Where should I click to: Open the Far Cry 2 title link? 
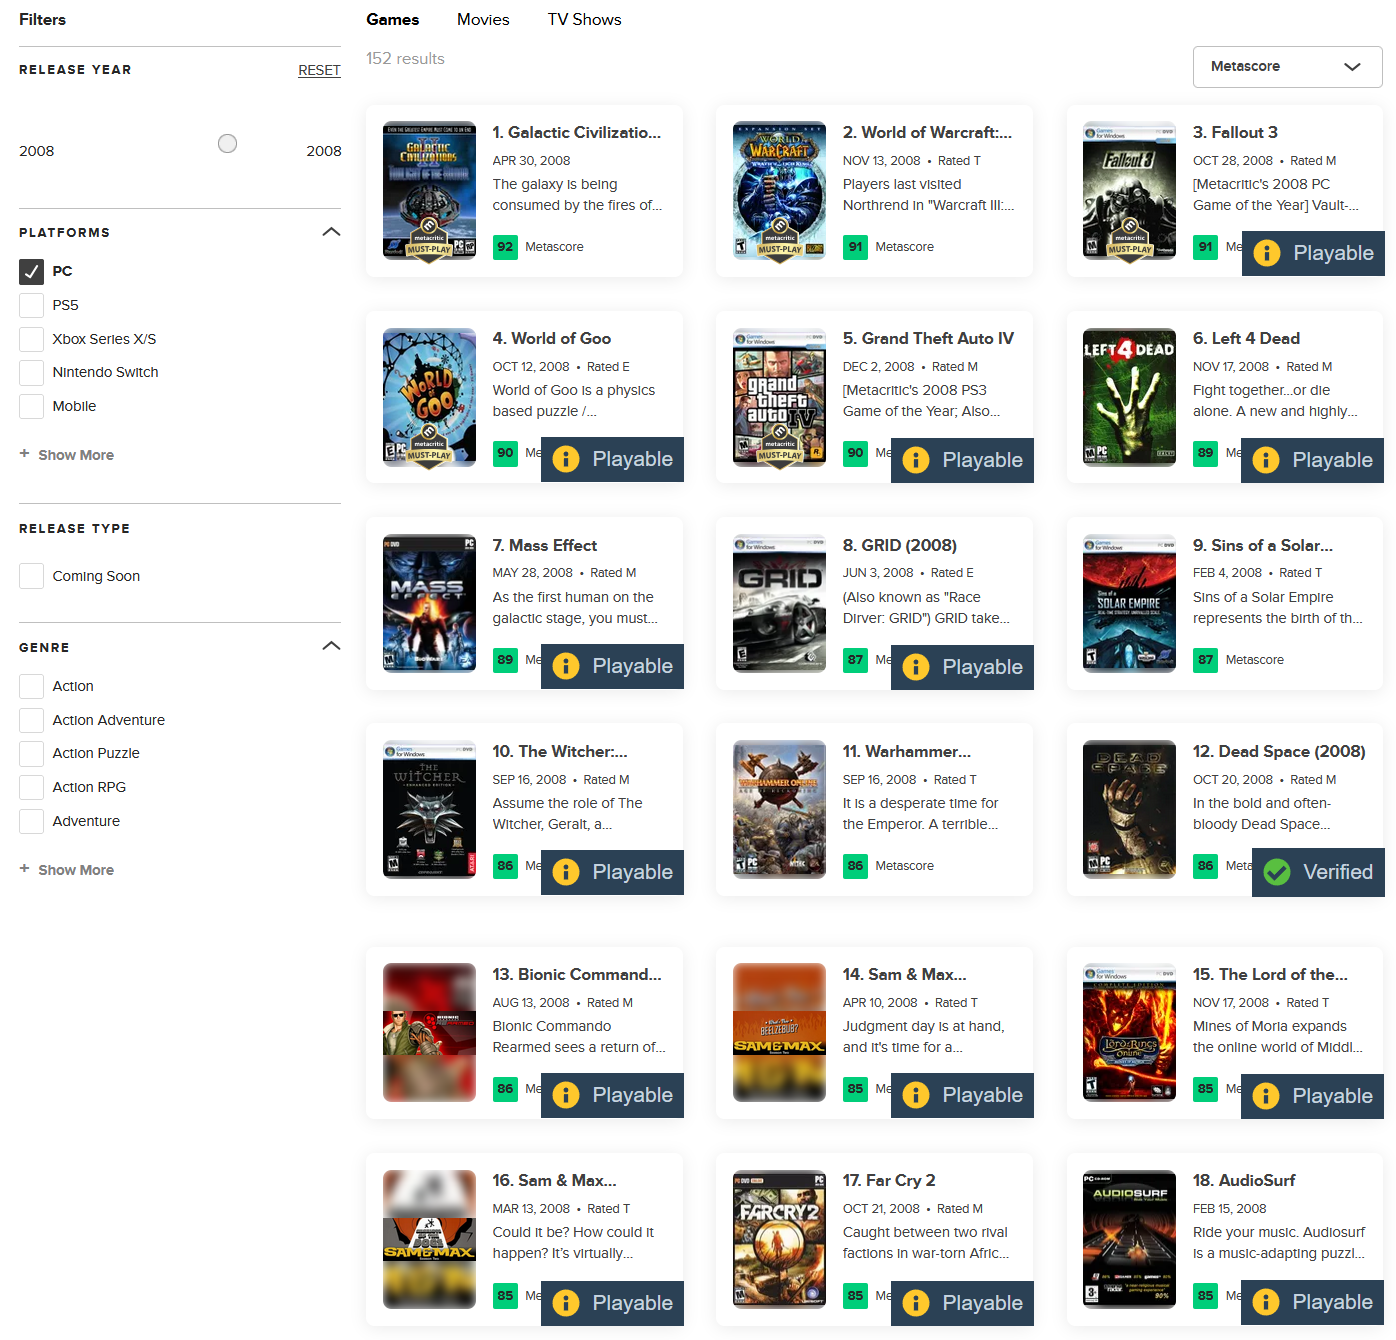pos(889,1180)
